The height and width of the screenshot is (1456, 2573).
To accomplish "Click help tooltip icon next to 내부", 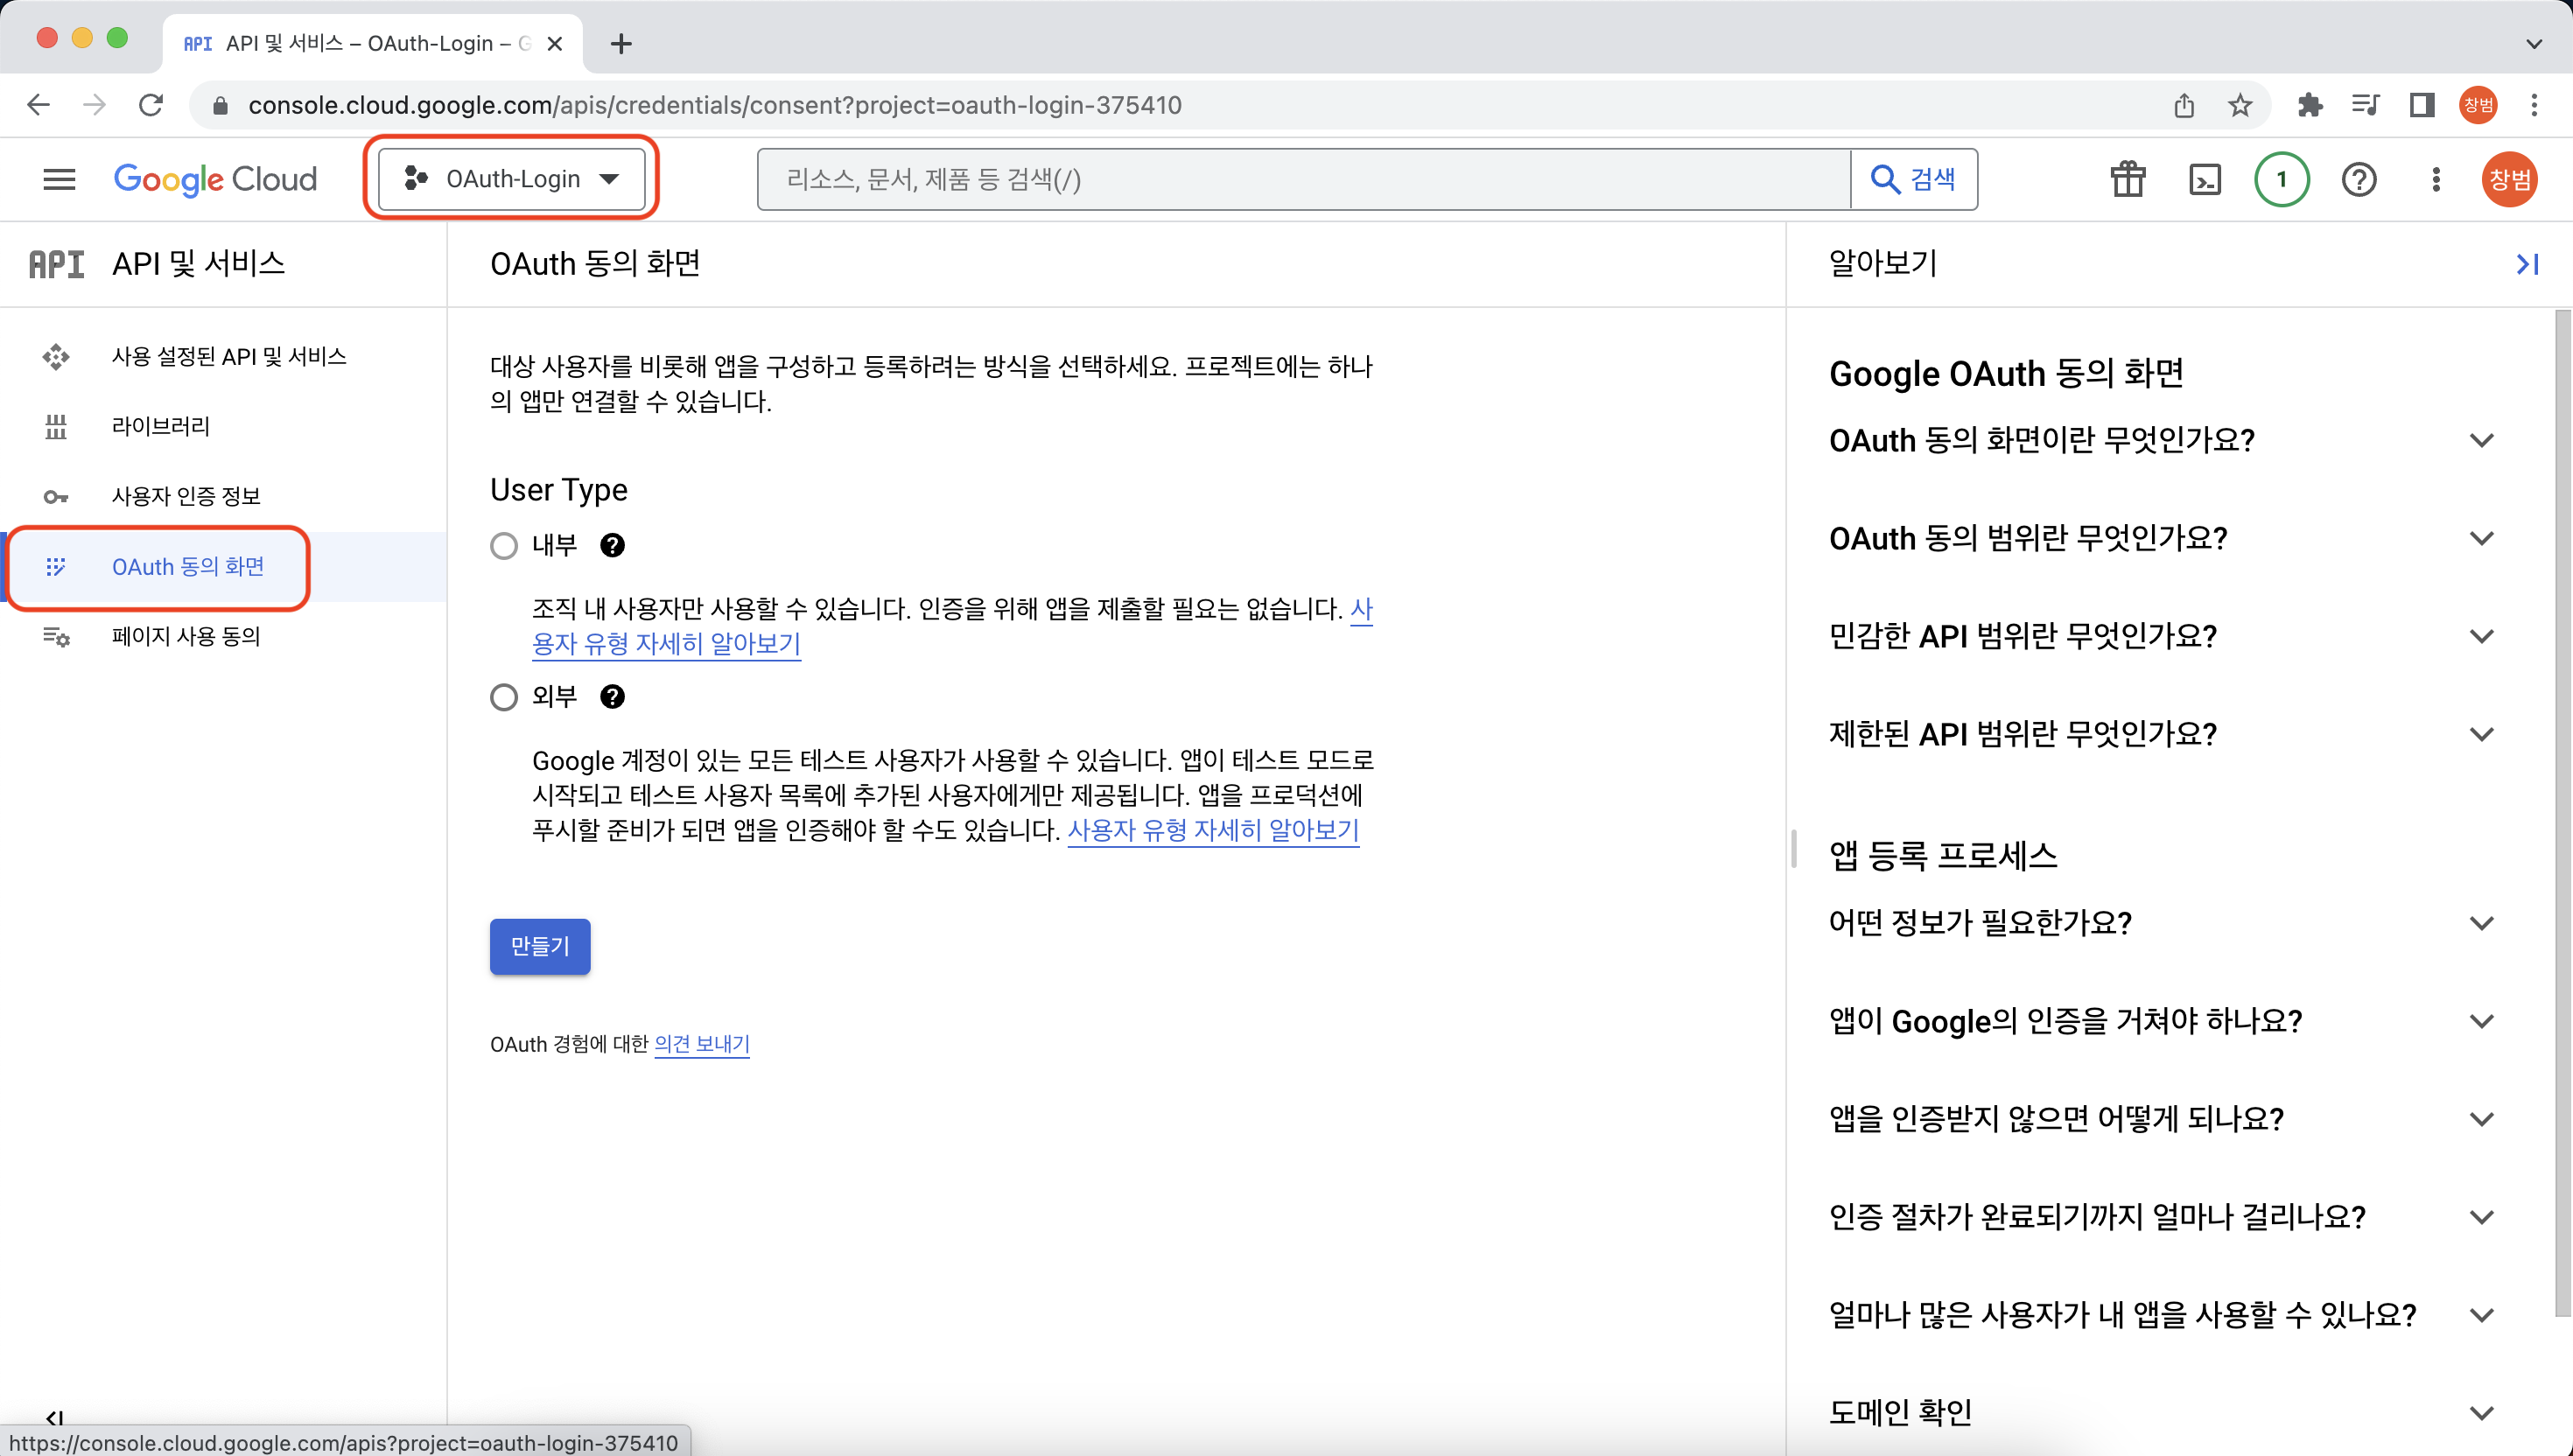I will pyautogui.click(x=612, y=545).
